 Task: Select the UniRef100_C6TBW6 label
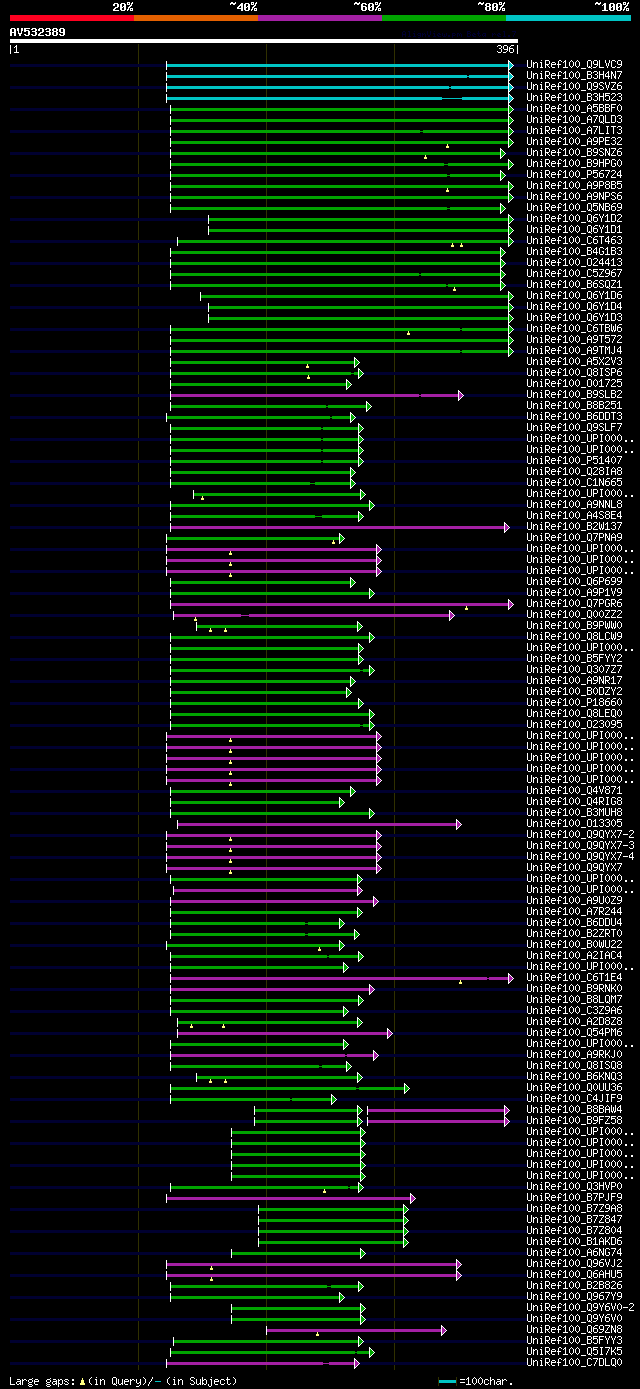point(574,328)
